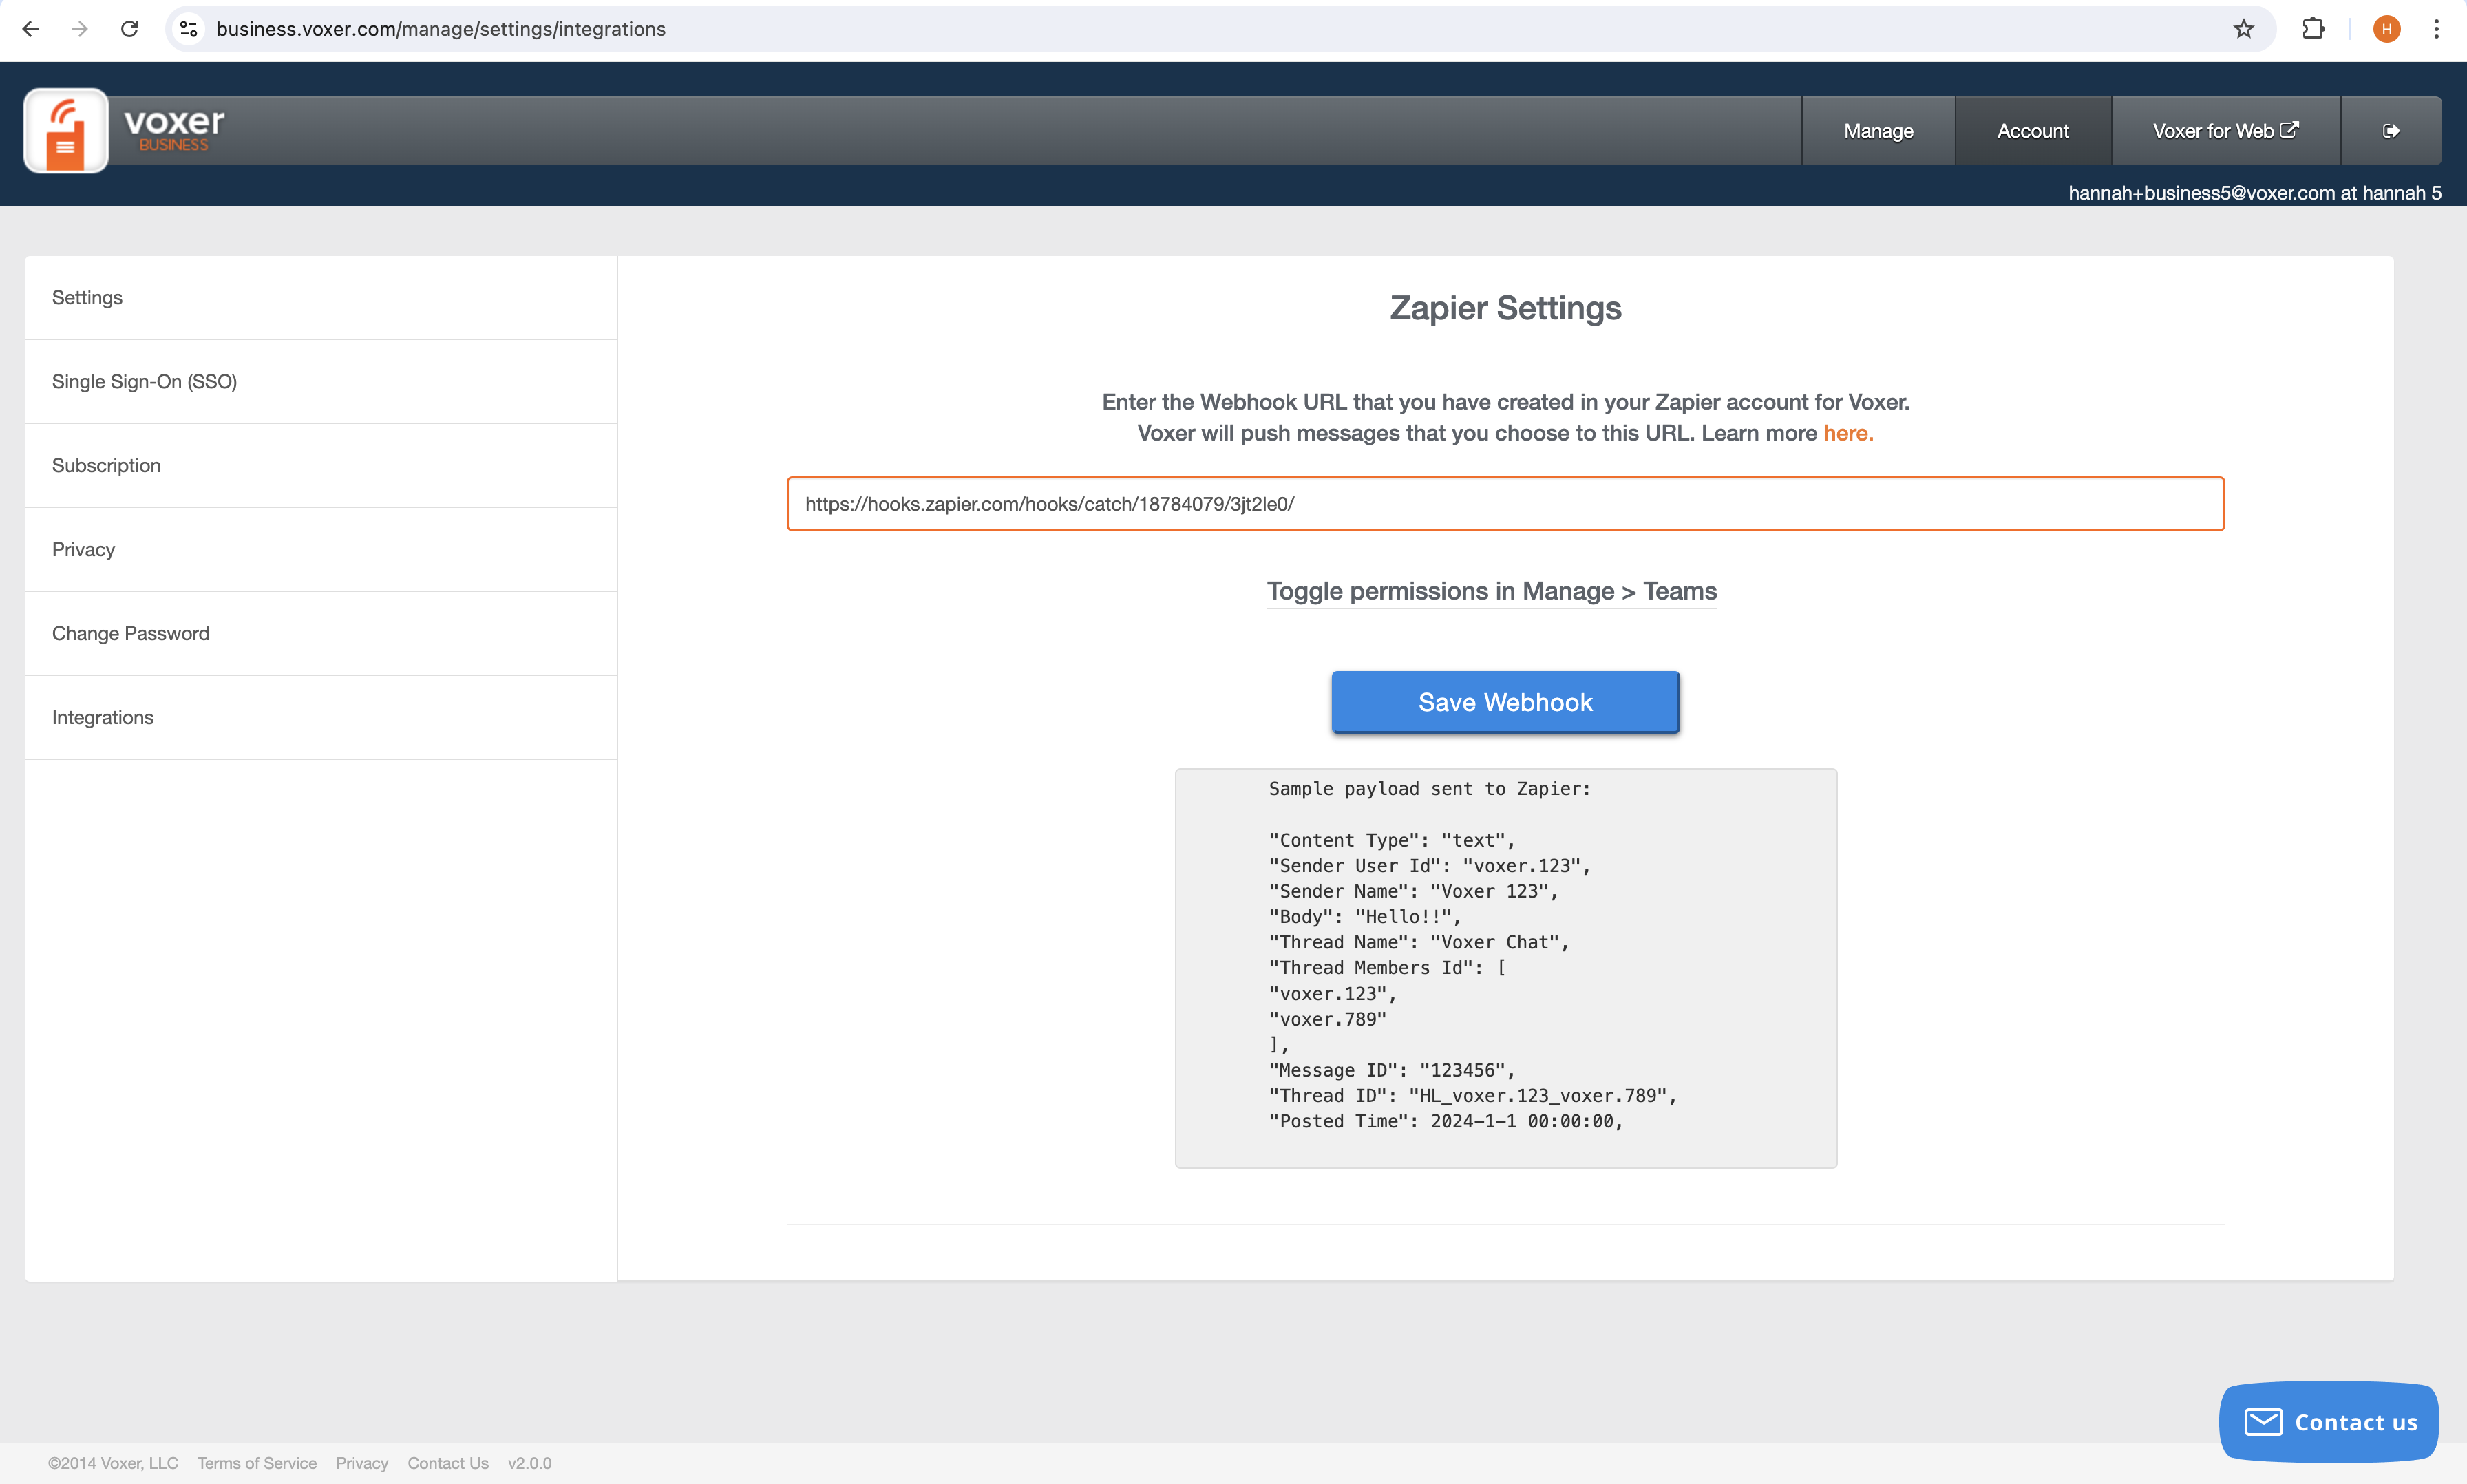Image resolution: width=2467 pixels, height=1484 pixels.
Task: Click the browser forward arrow
Action: coord(80,29)
